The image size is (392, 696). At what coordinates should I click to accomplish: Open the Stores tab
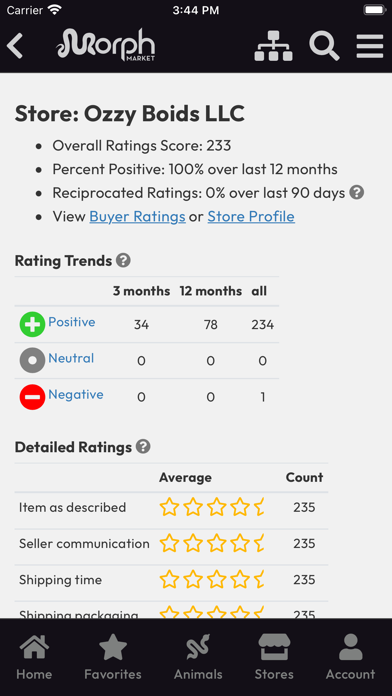(274, 657)
